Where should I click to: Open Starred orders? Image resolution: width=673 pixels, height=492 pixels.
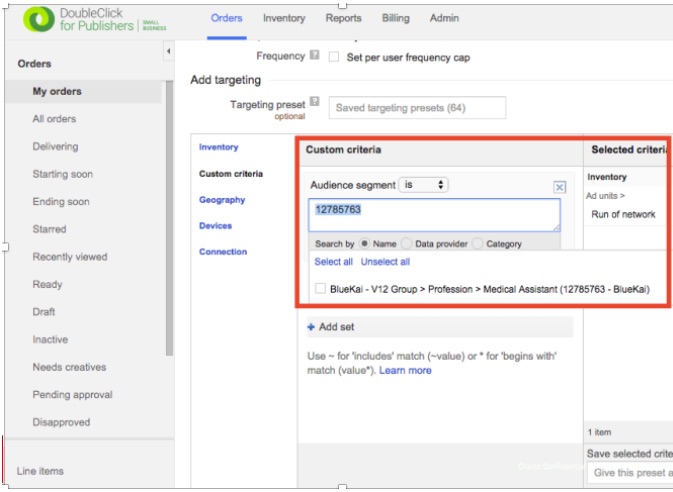click(49, 229)
